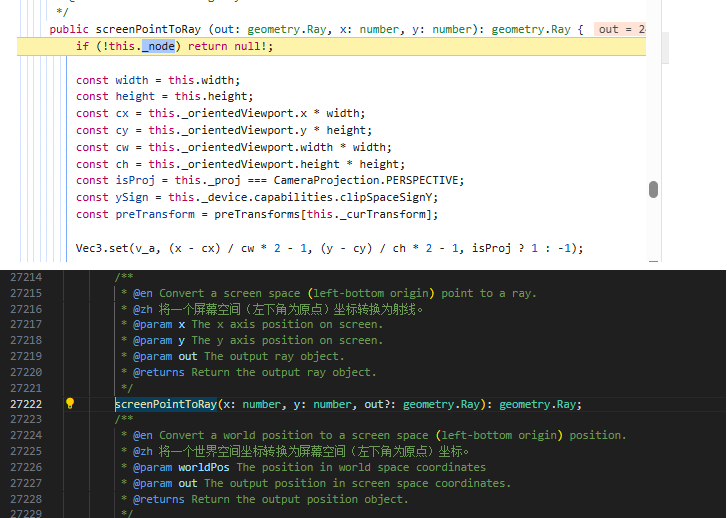Screen dimensions: 727x518
Task: Click CameraProjection.PERSPECTIVE in the isProj line
Action: point(365,180)
